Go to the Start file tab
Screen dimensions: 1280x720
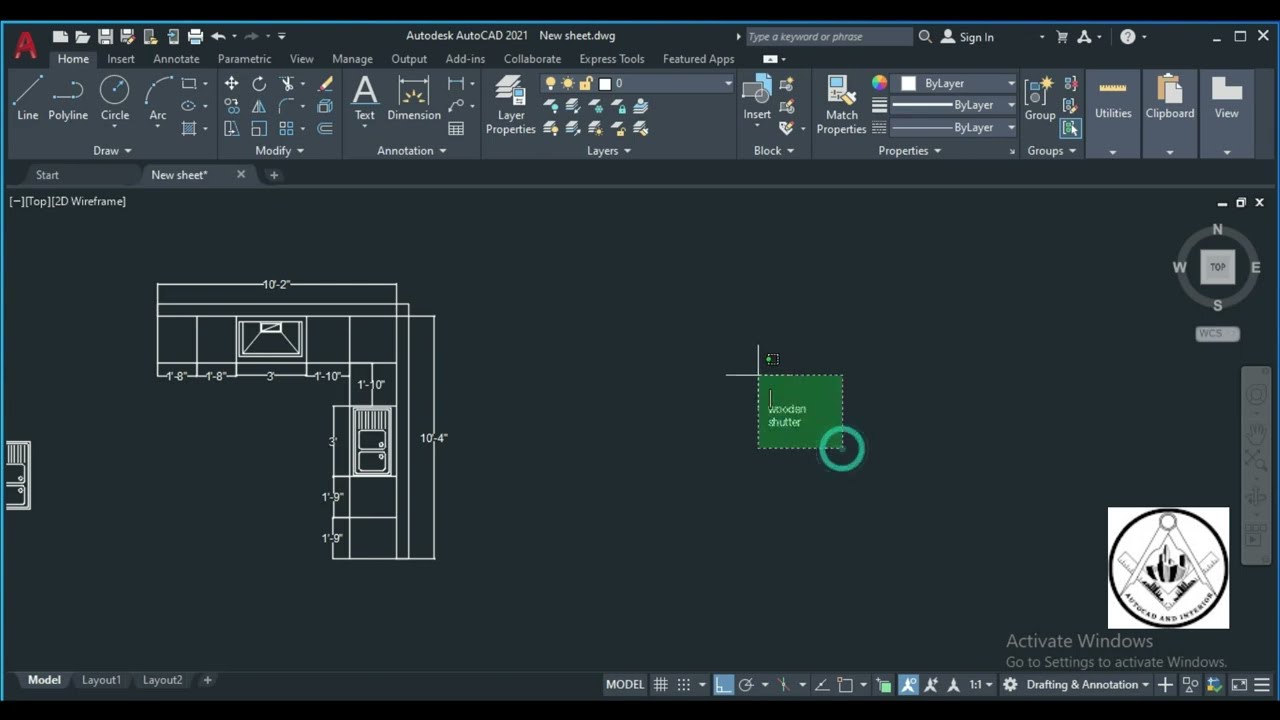[47, 175]
